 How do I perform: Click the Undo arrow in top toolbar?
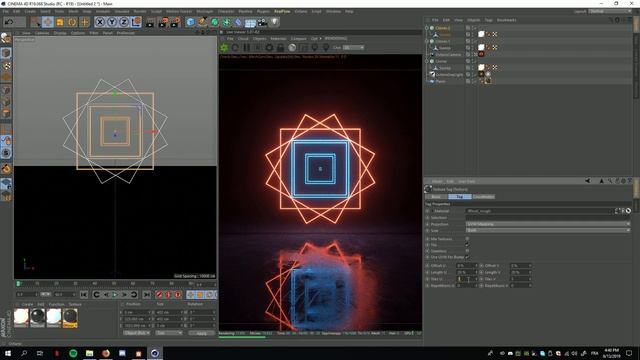coord(9,22)
